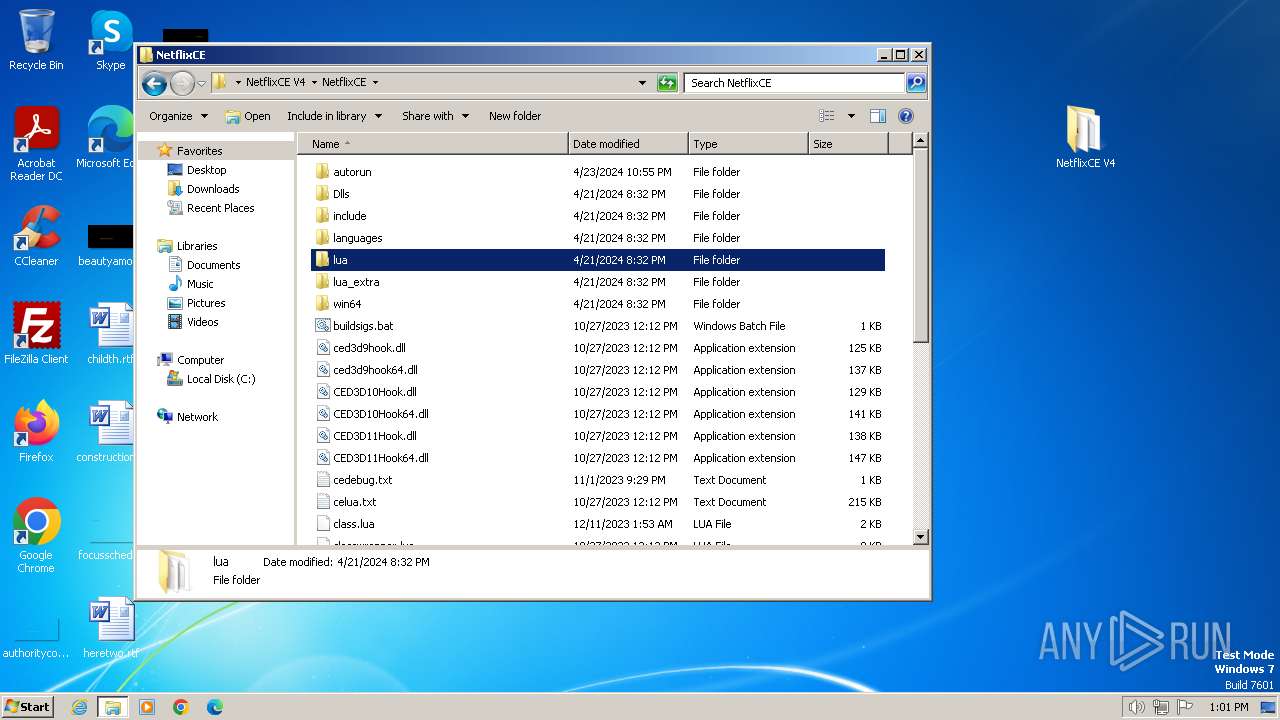This screenshot has width=1280, height=720.
Task: Sort by Size column header
Action: point(848,144)
